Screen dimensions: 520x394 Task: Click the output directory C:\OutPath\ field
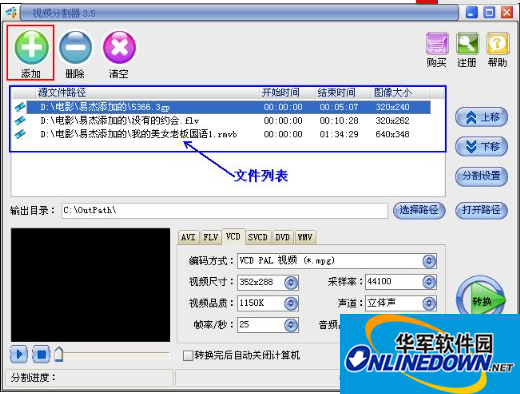(x=225, y=211)
